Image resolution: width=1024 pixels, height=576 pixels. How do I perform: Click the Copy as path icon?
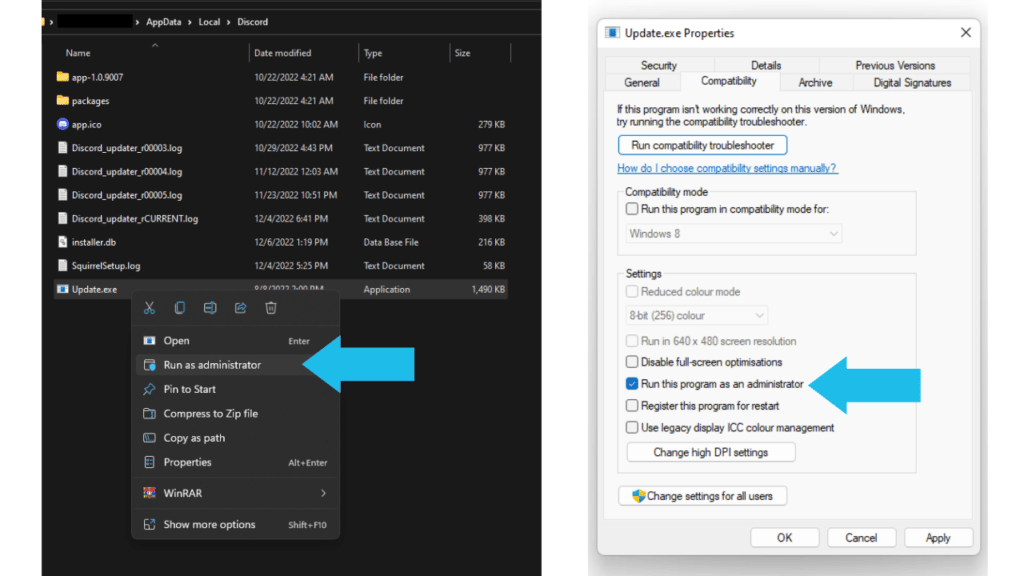point(150,438)
